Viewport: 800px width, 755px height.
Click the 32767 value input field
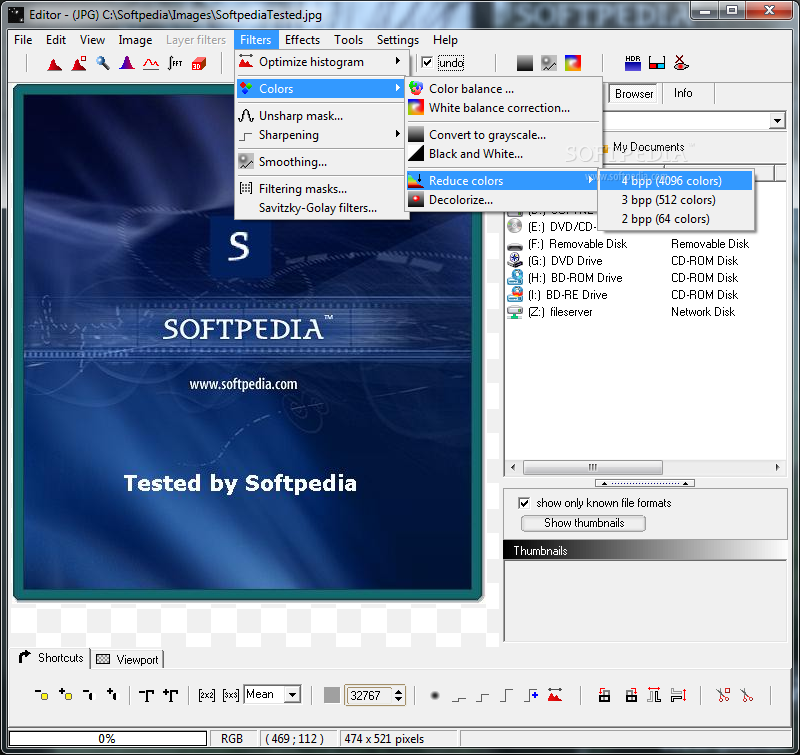click(x=370, y=695)
